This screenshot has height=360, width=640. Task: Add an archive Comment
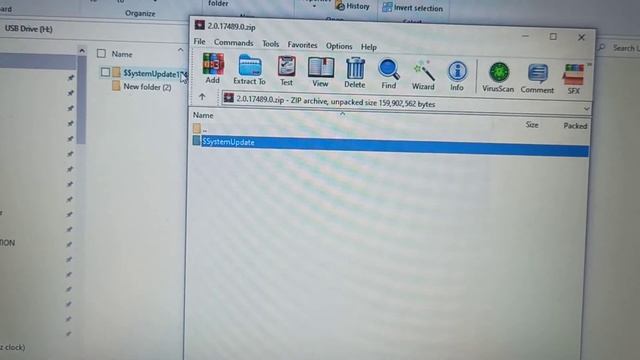(537, 79)
